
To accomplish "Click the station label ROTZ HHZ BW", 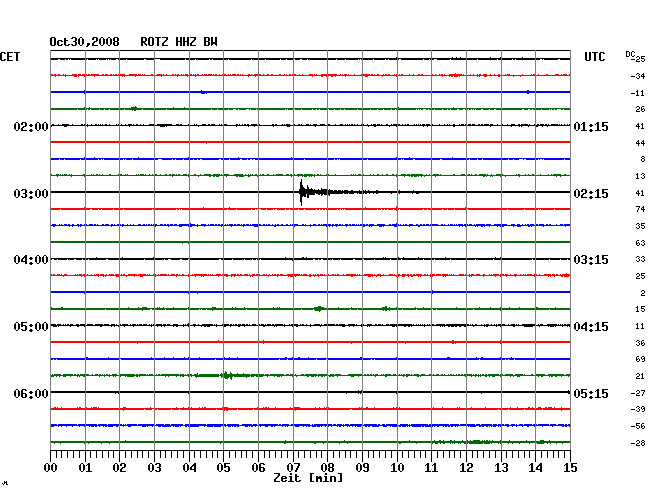I will pos(179,42).
